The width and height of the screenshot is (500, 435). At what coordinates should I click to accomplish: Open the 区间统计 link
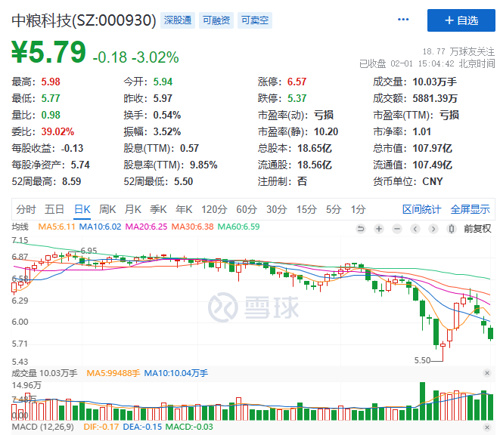421,209
